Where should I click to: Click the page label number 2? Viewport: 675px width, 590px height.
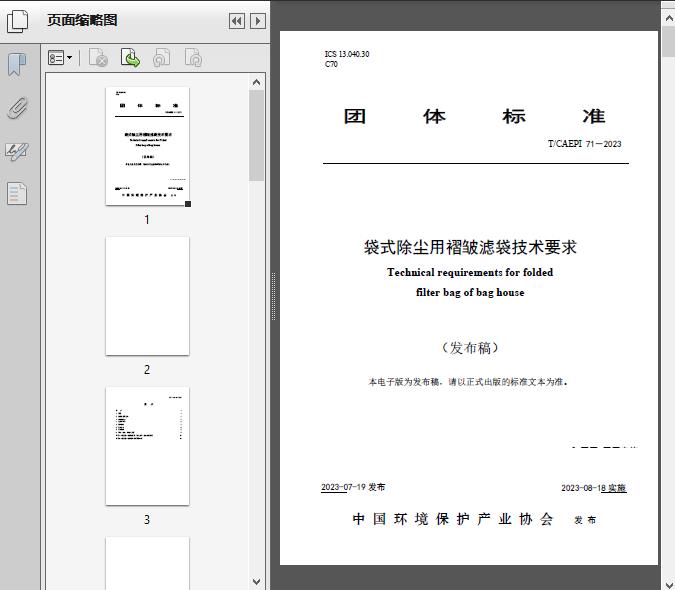coord(147,370)
